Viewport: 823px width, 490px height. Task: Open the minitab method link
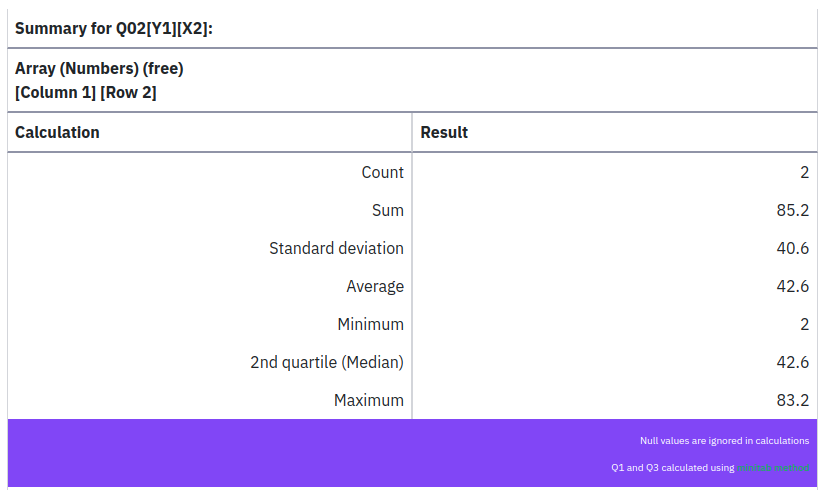click(773, 467)
